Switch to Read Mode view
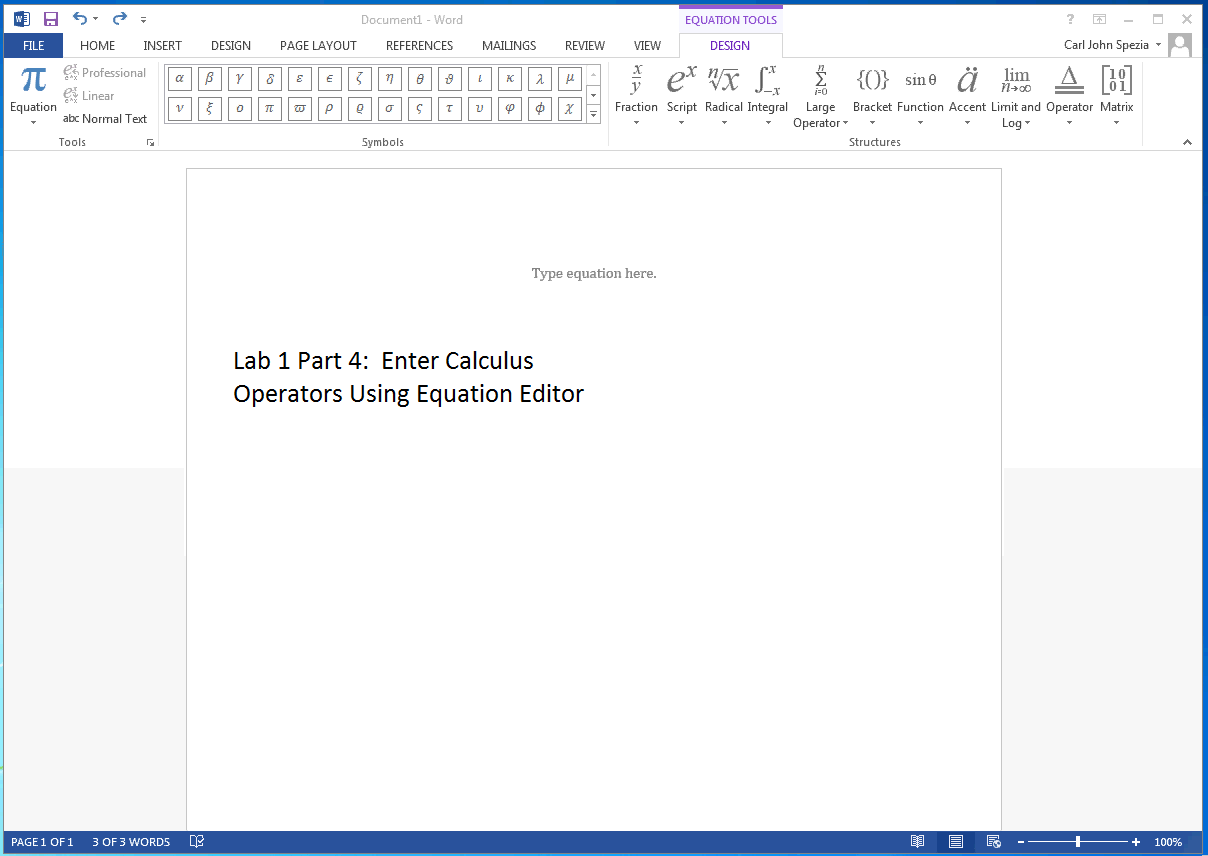The image size is (1208, 856). pos(917,842)
